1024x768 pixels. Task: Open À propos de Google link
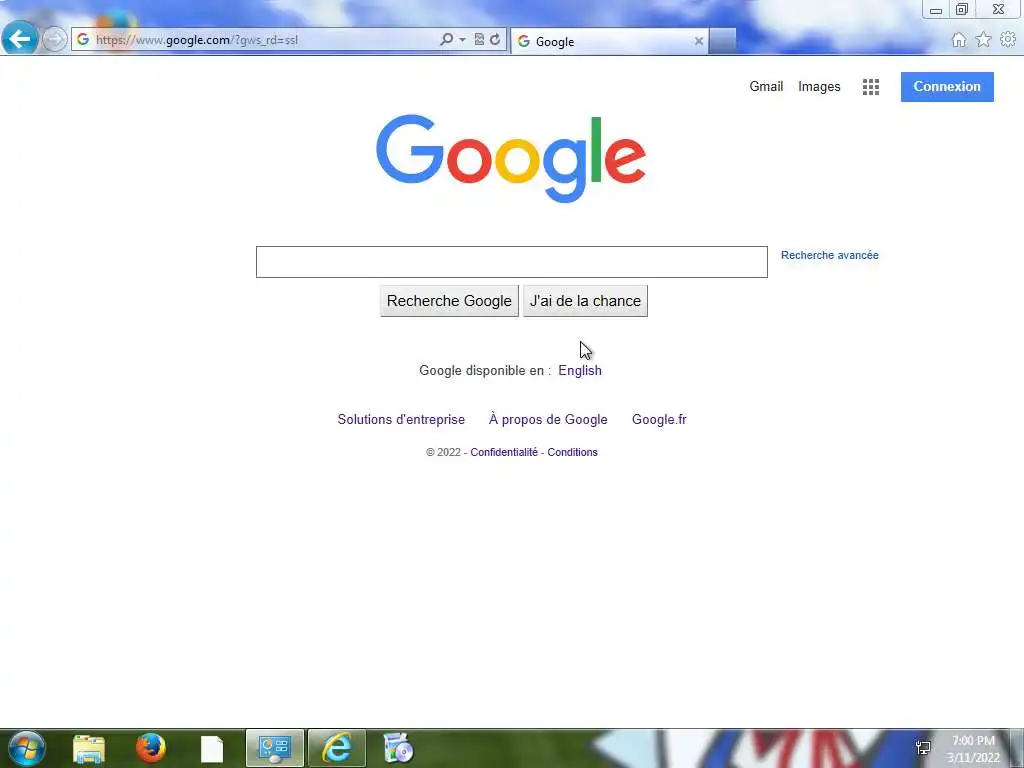coord(548,419)
